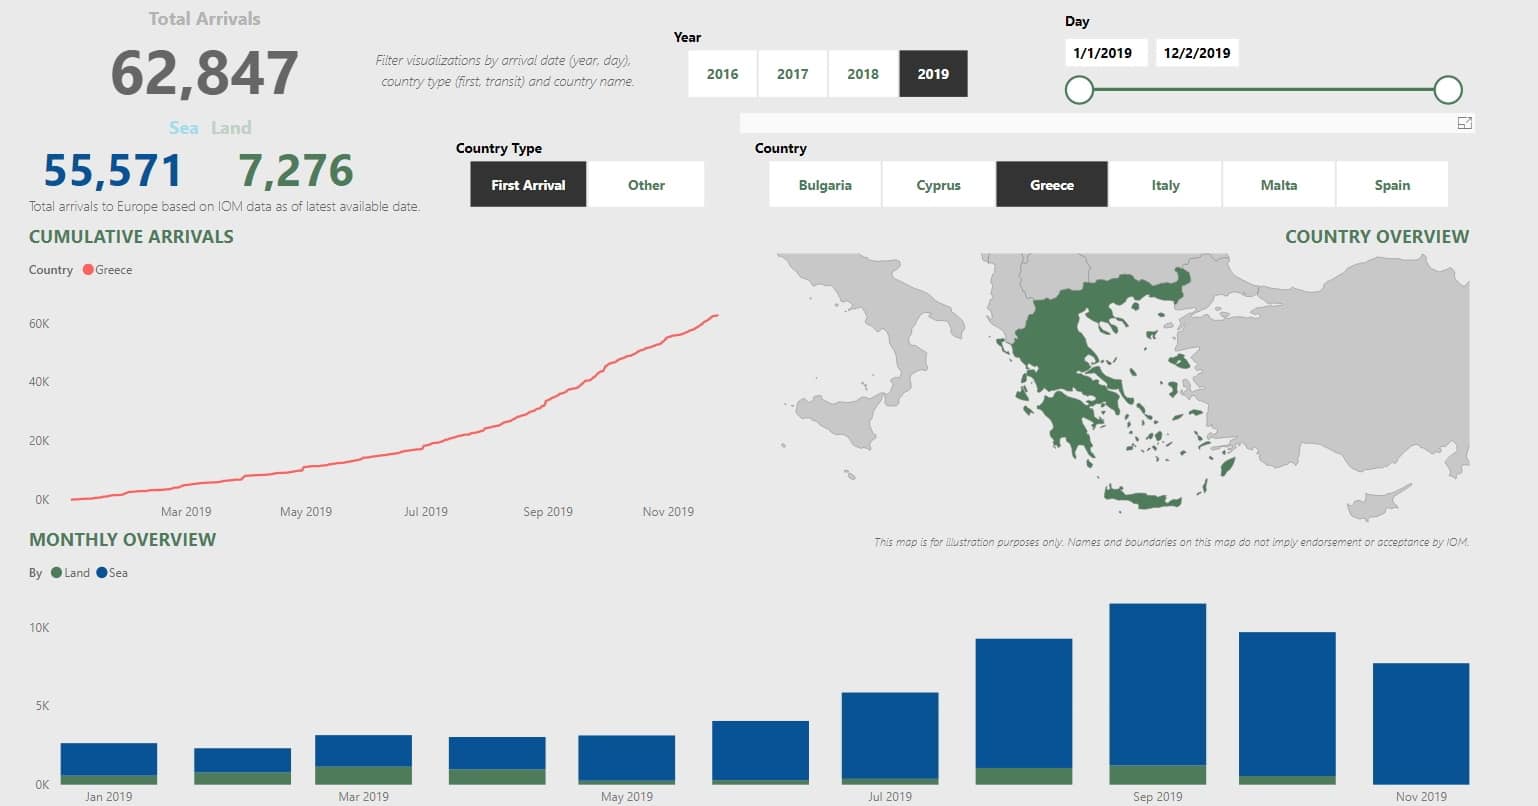Toggle First Arrival country type
This screenshot has width=1538, height=806.
click(x=528, y=185)
